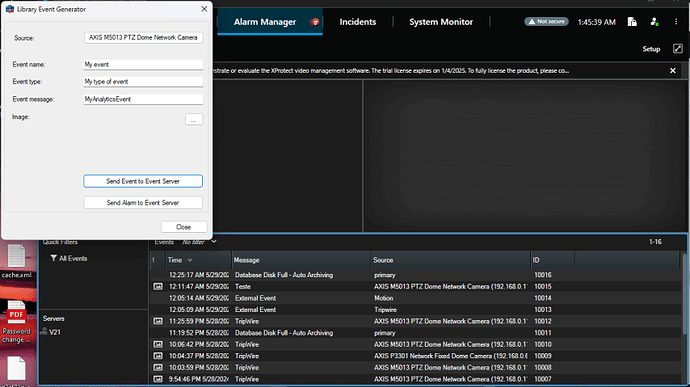
Task: Select the Password change PDF desktop icon
Action: (16, 322)
